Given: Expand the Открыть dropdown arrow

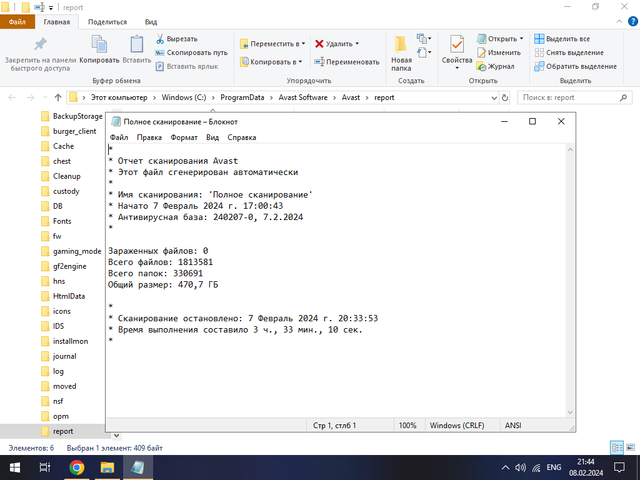Looking at the screenshot, I should click(x=521, y=39).
